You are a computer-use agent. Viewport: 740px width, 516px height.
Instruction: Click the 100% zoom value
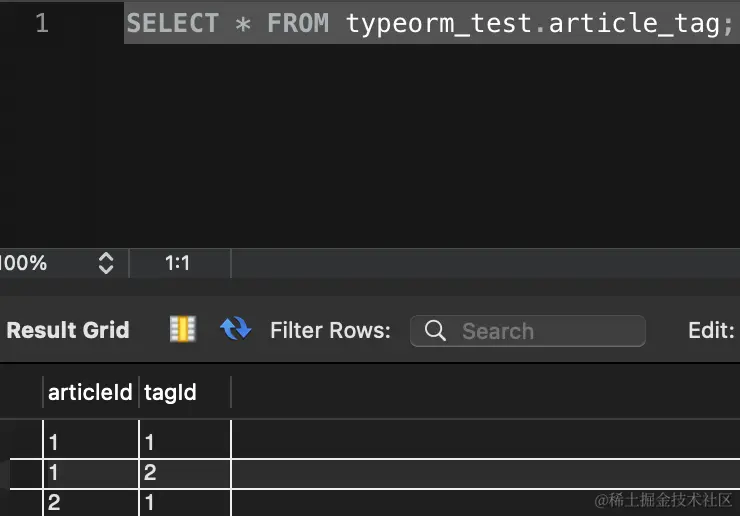point(24,264)
